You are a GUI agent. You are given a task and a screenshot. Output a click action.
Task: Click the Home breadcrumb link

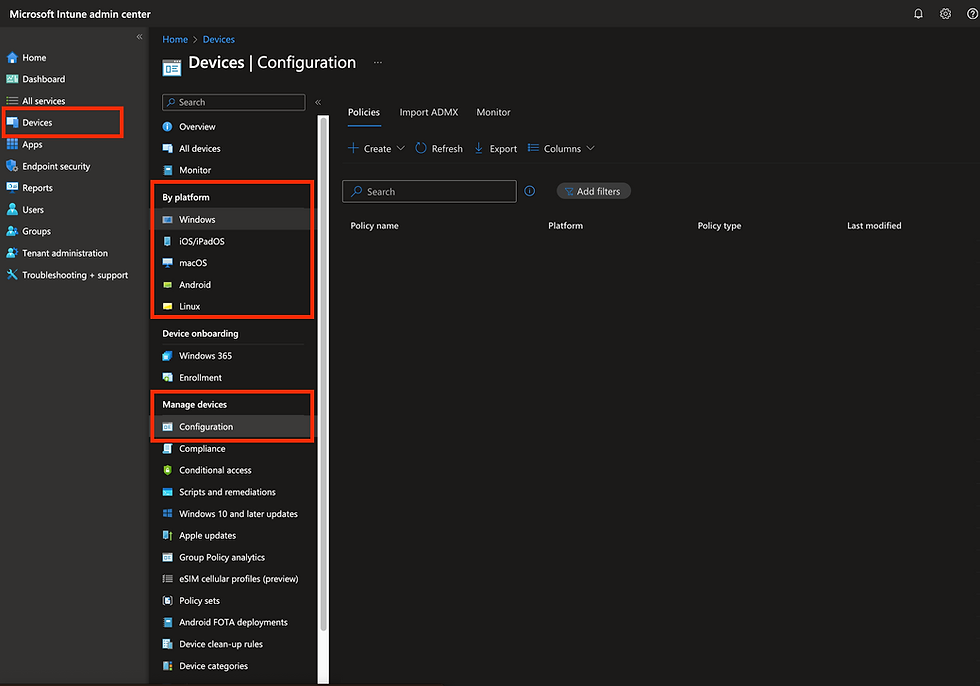click(x=175, y=40)
